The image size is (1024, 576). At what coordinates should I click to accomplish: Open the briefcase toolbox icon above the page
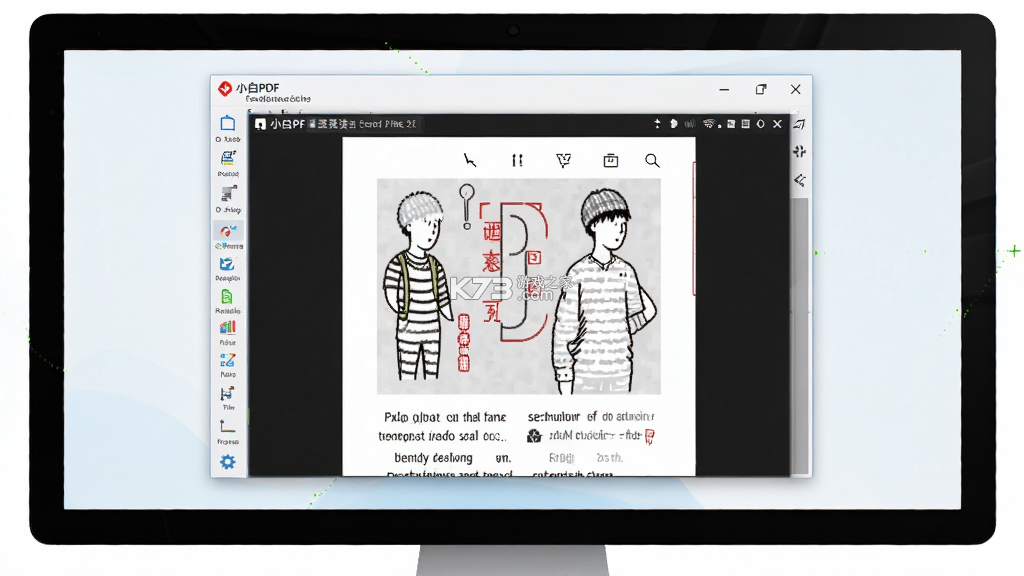pyautogui.click(x=611, y=161)
